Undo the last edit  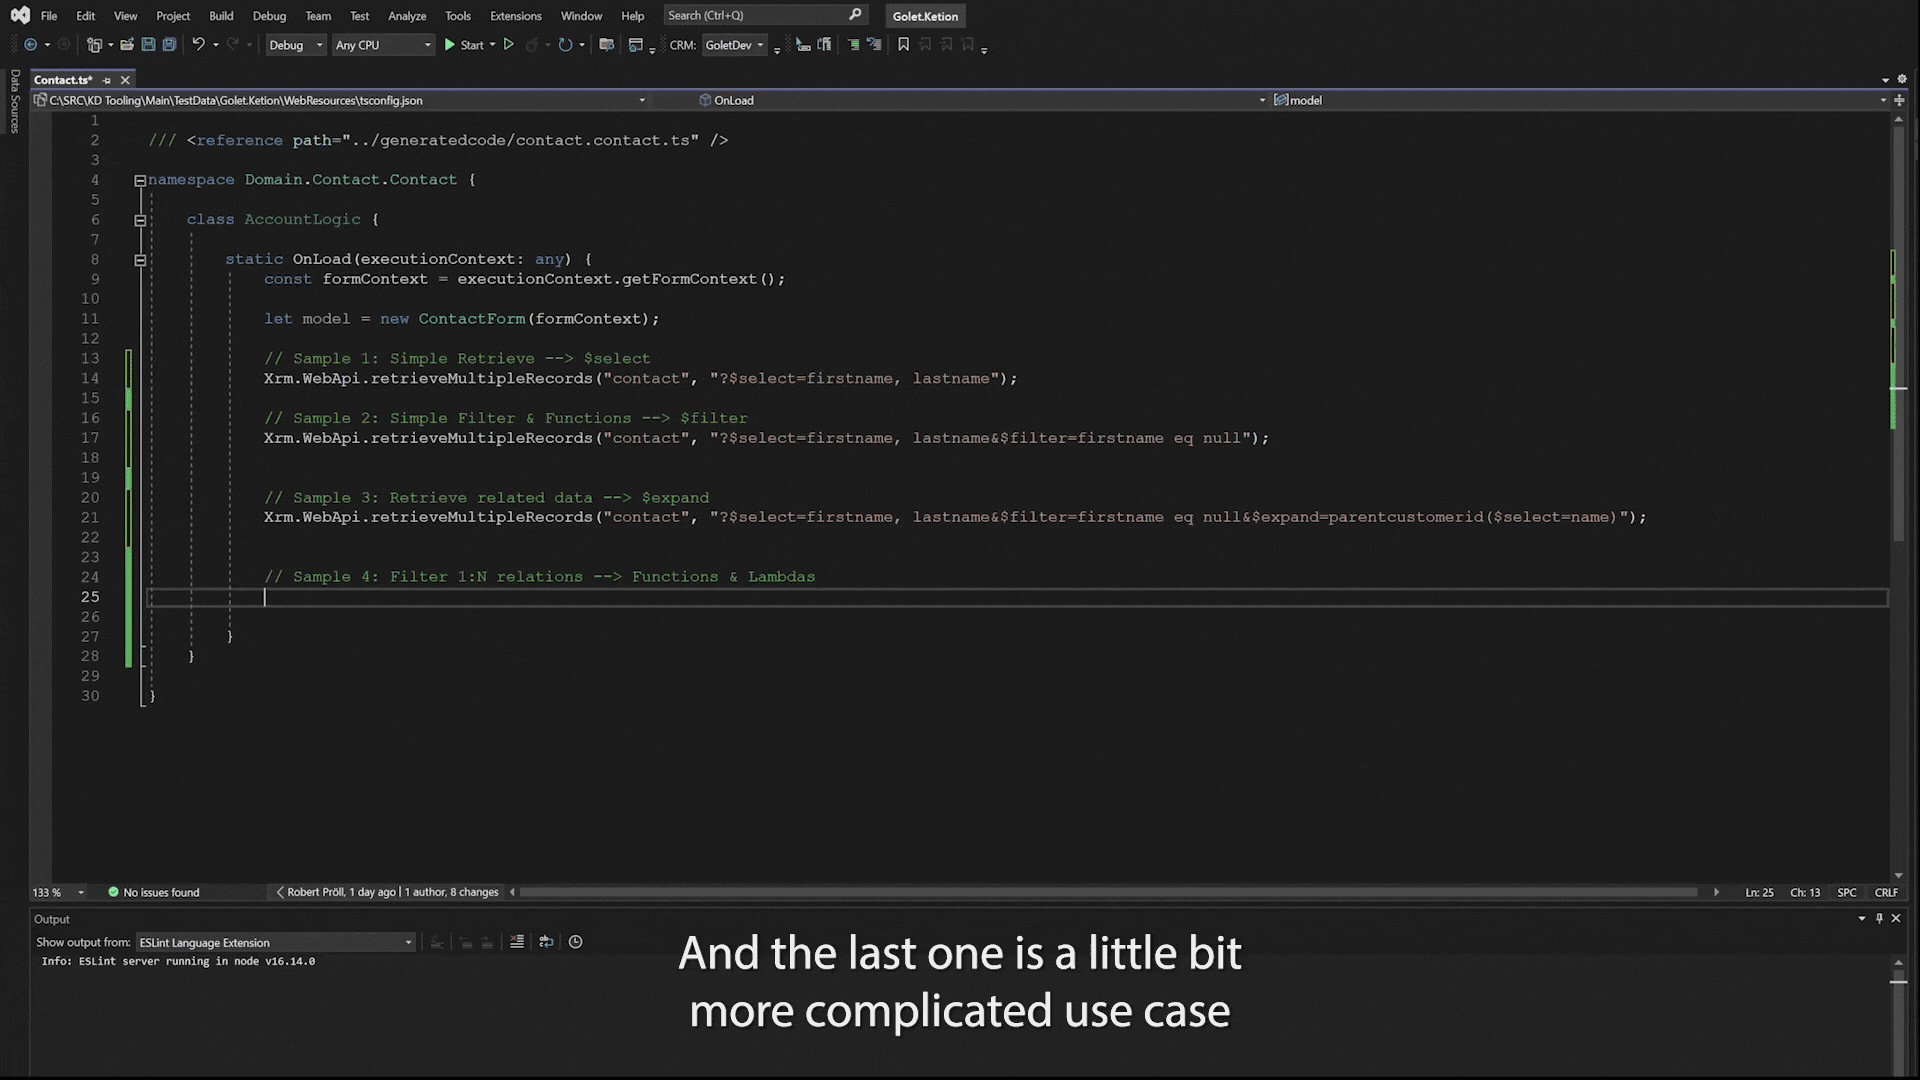[198, 45]
